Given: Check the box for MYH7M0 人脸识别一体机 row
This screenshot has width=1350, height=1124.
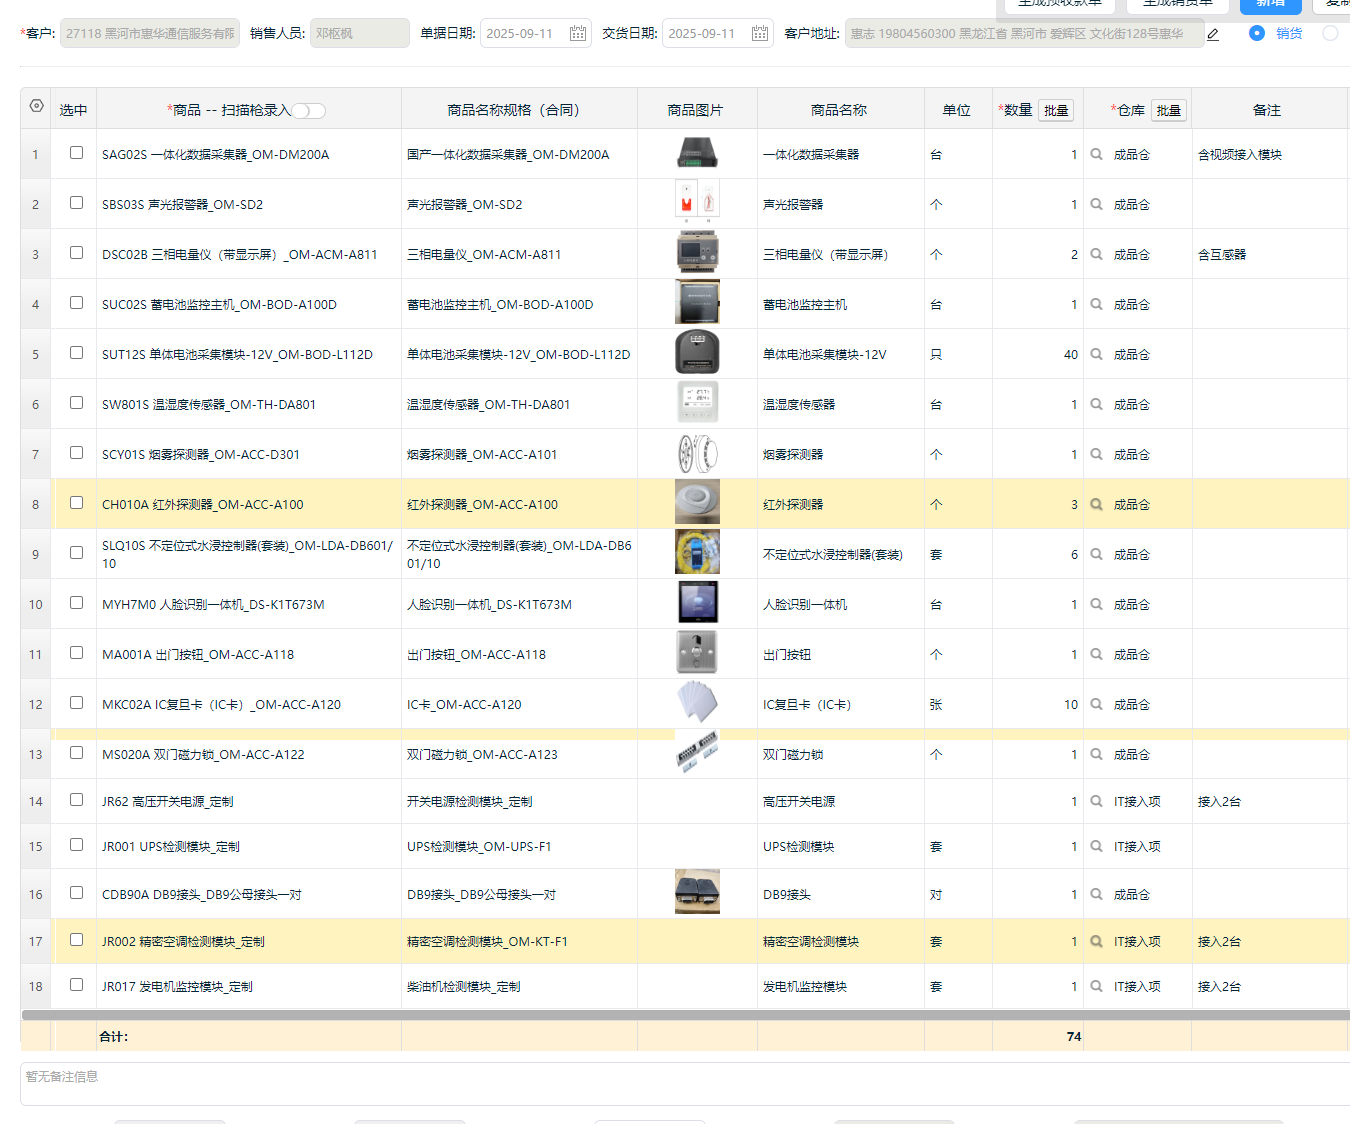Looking at the screenshot, I should (x=76, y=603).
